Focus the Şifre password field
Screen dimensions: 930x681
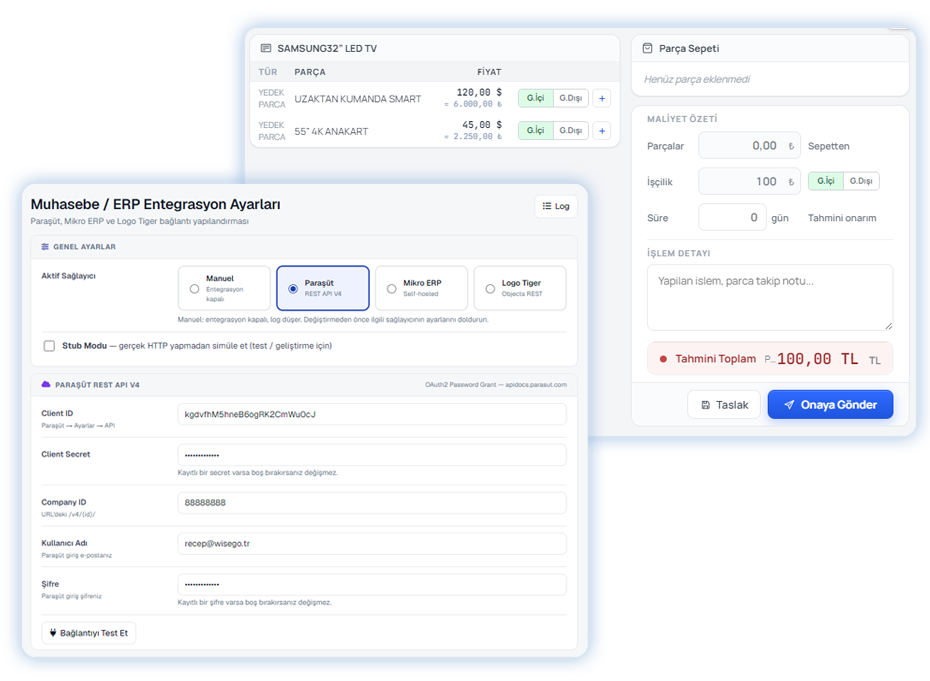[x=372, y=584]
